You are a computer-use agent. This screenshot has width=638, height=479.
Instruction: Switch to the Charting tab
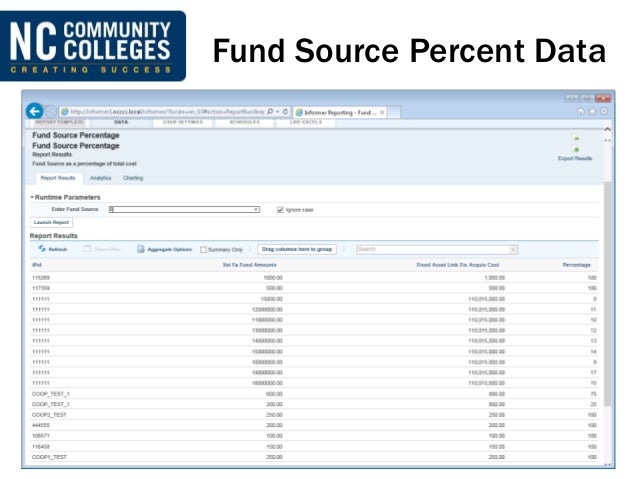[133, 178]
